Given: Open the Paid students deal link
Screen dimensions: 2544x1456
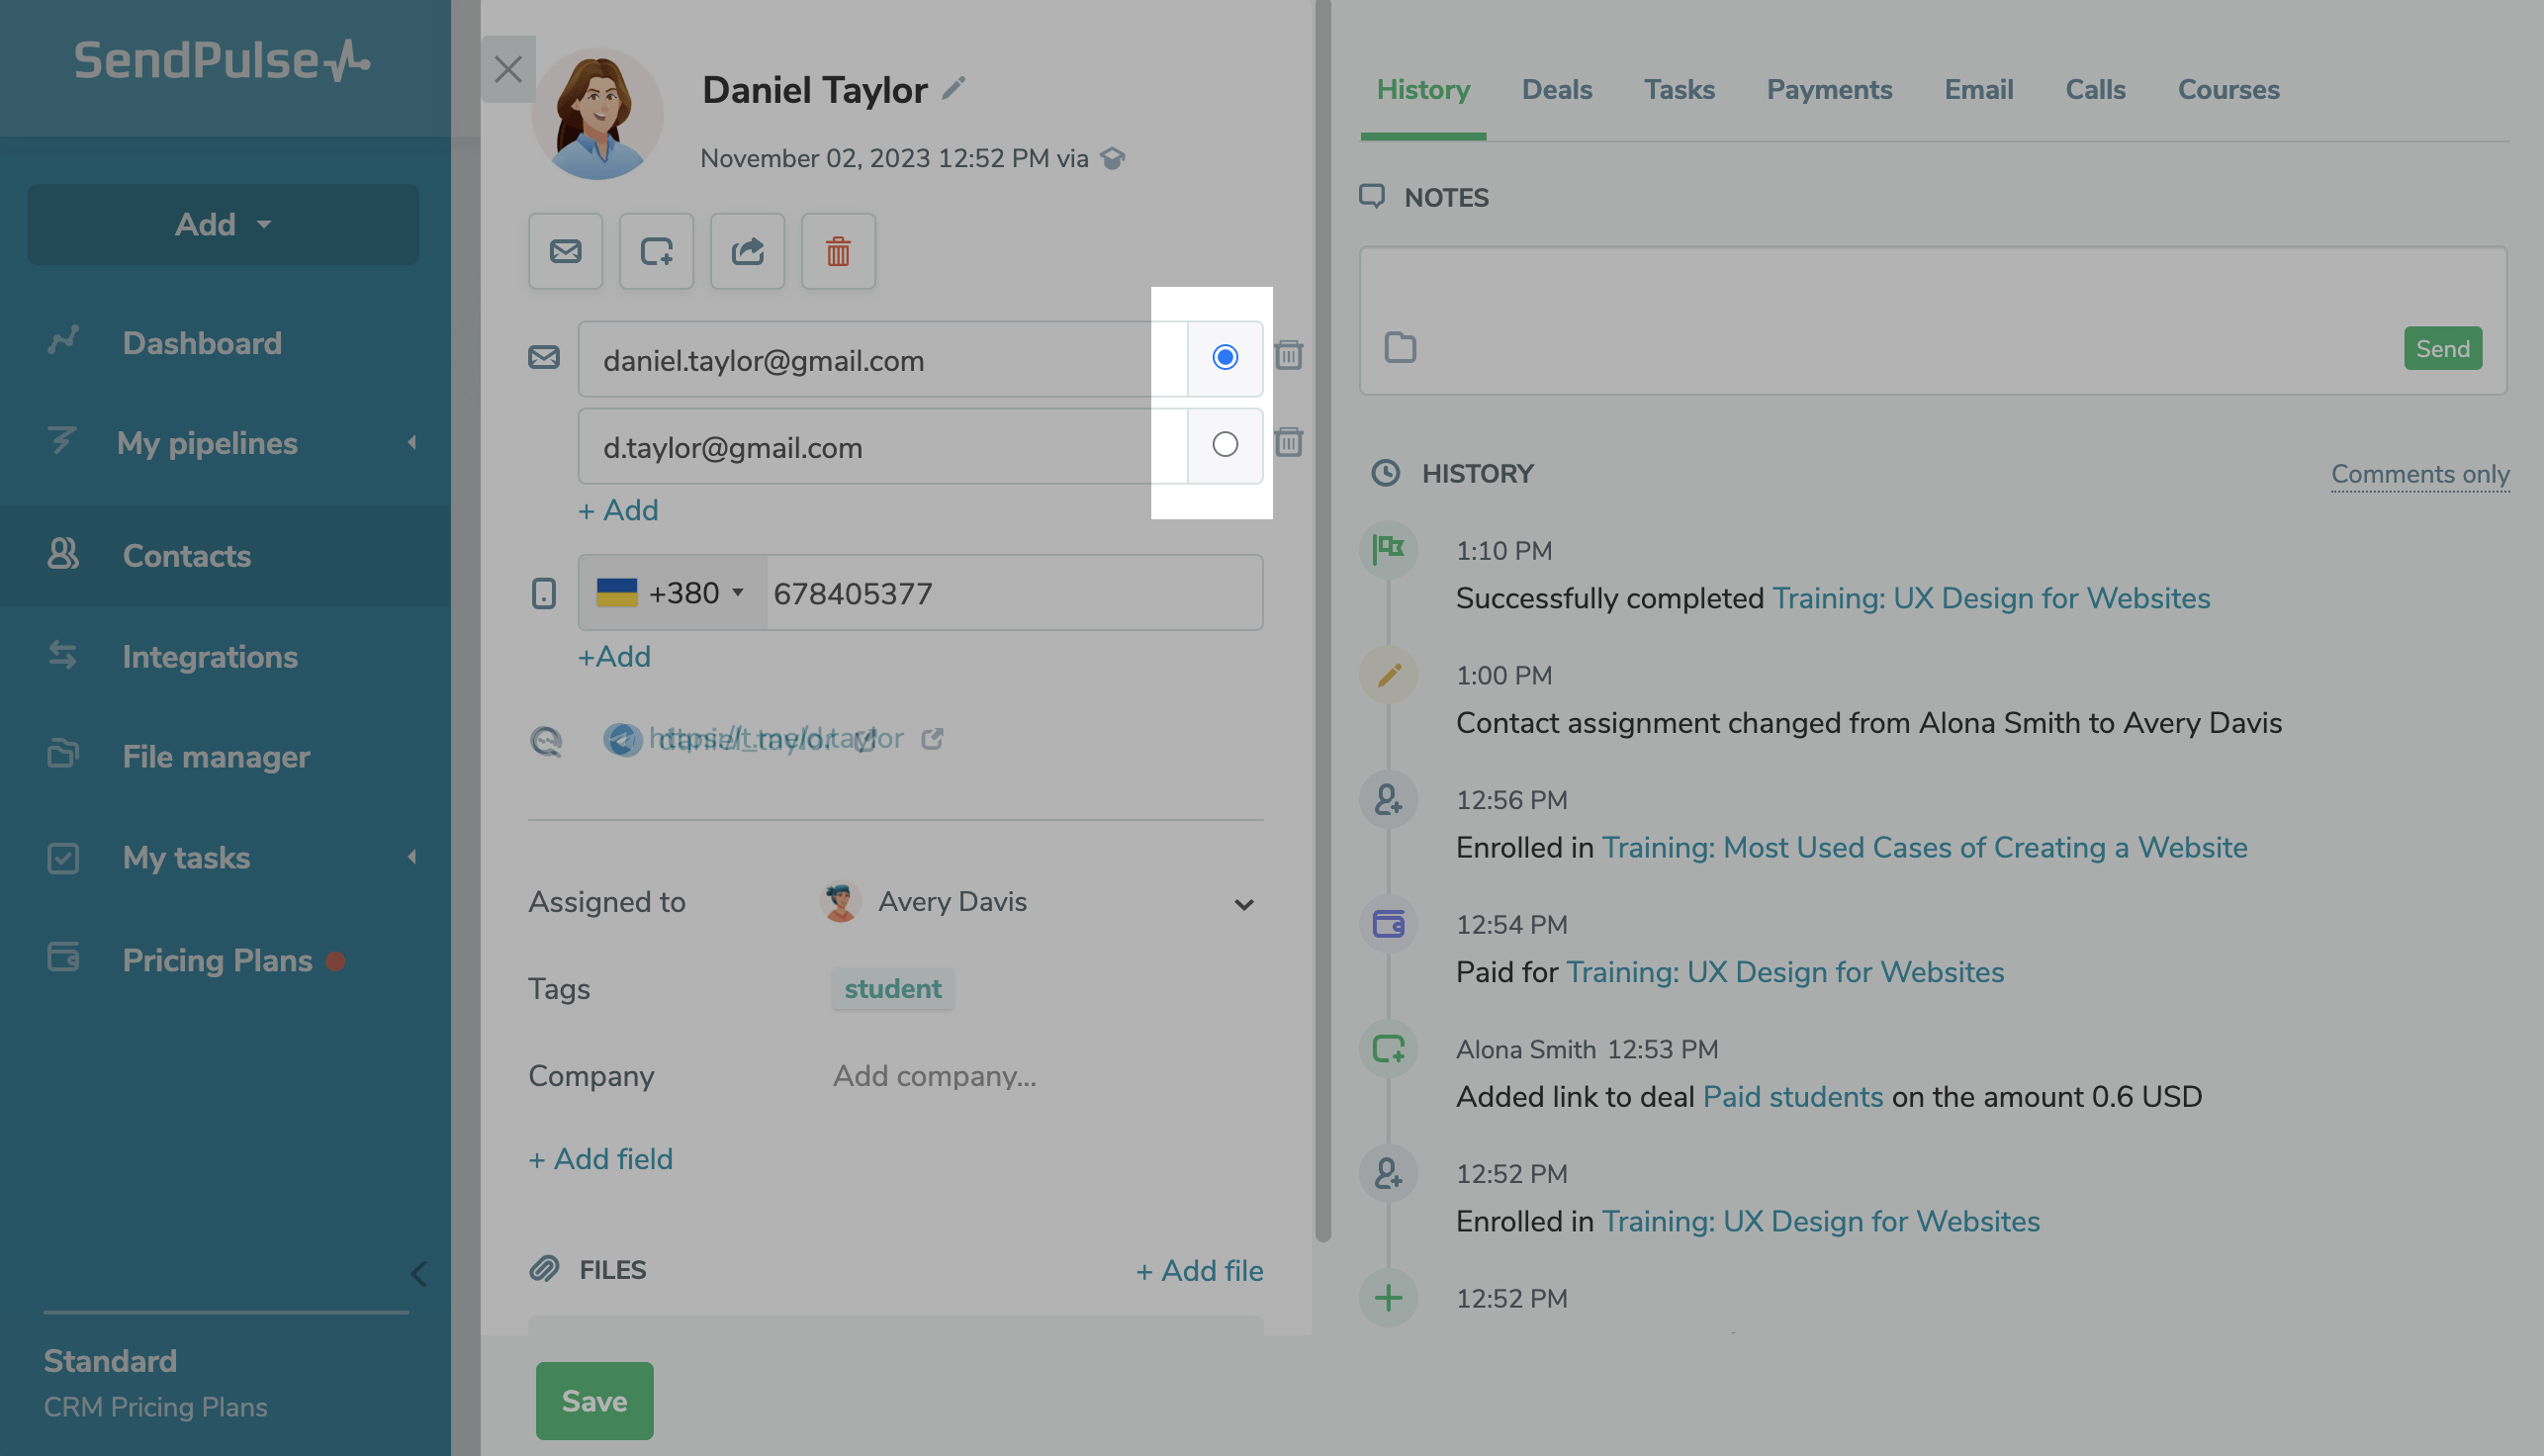Looking at the screenshot, I should (1792, 1097).
